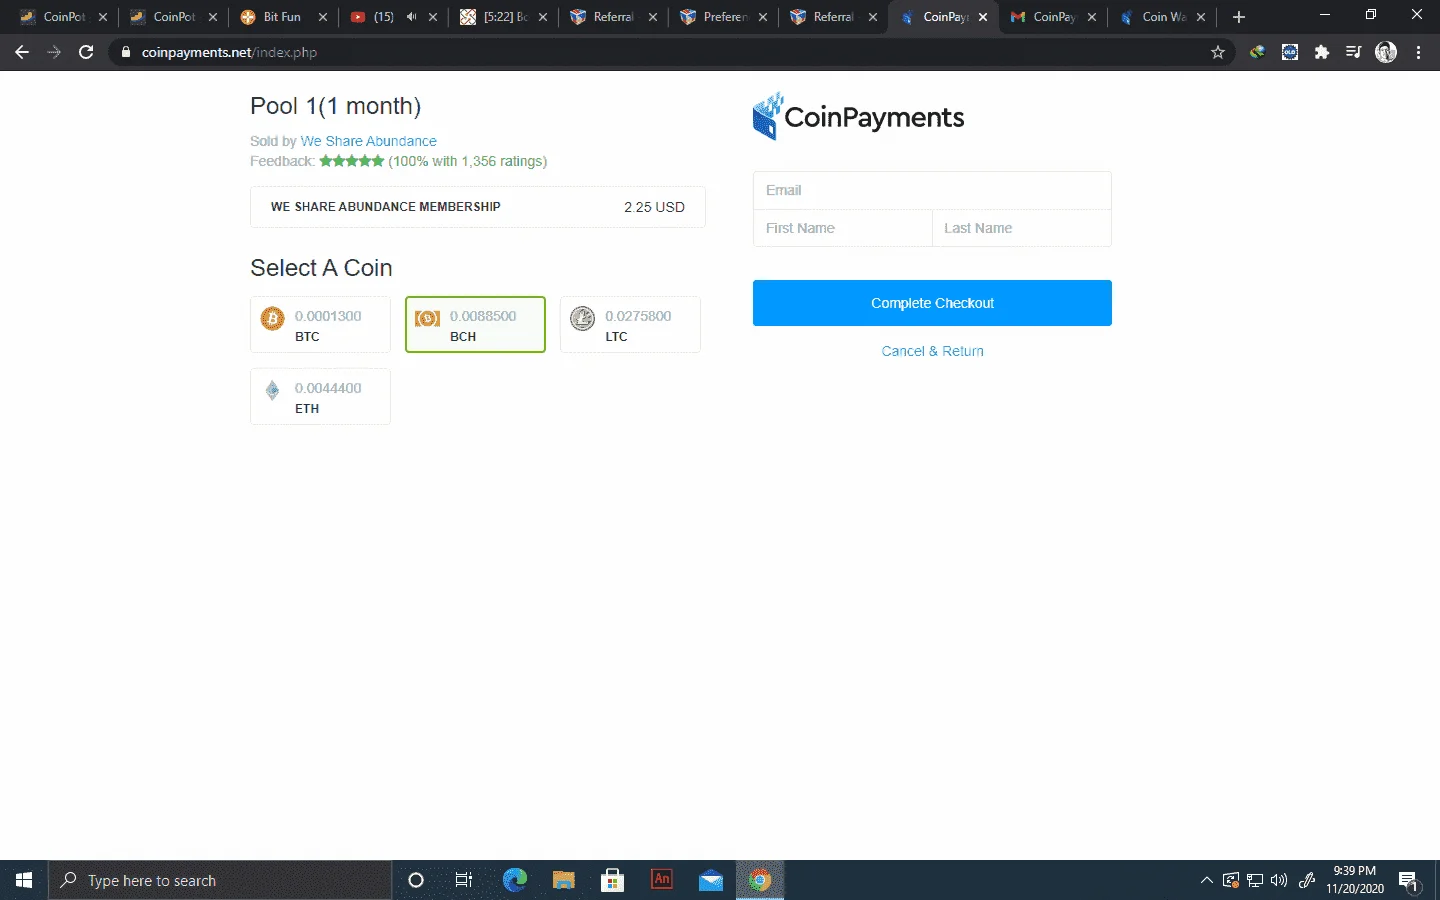The height and width of the screenshot is (900, 1440).
Task: Click the five-star feedback rating
Action: (352, 161)
